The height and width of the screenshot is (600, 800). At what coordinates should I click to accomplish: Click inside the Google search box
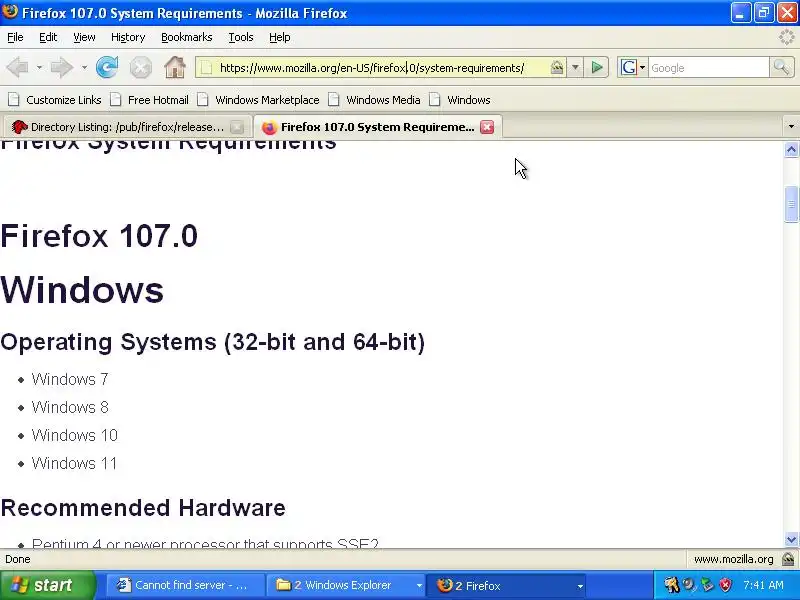708,67
